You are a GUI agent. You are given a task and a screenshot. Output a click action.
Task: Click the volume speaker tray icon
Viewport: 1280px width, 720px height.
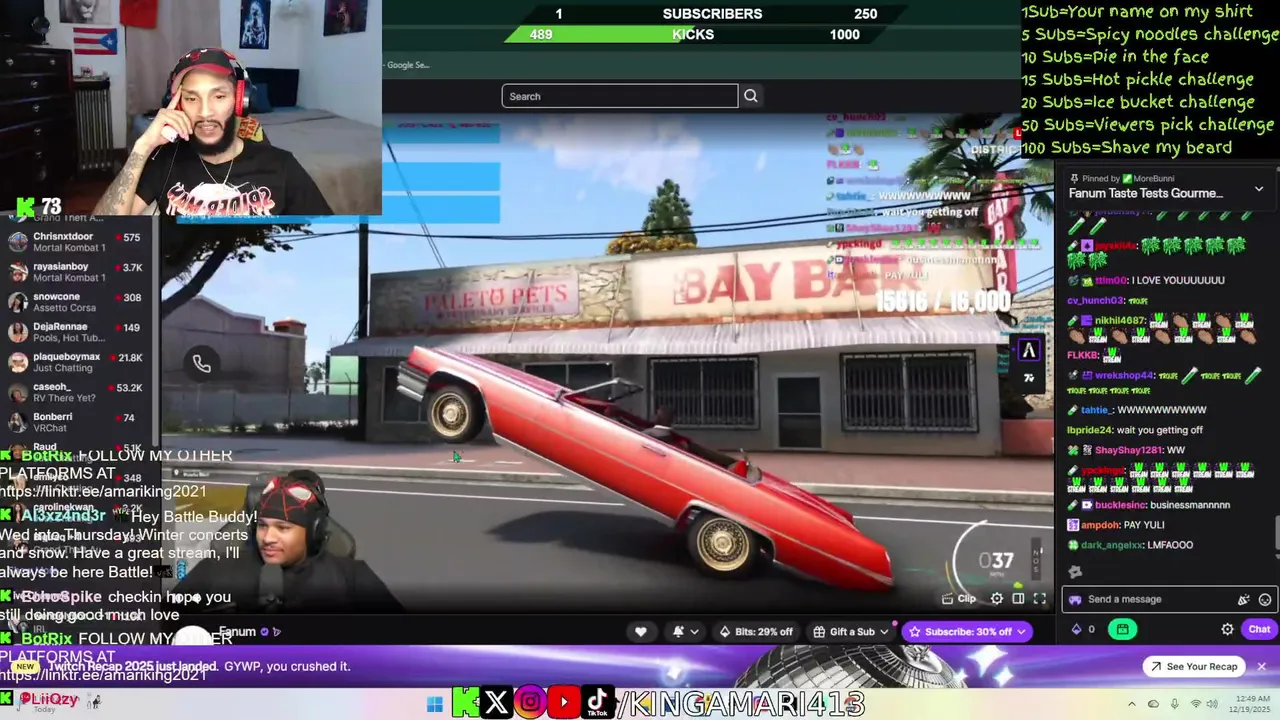pyautogui.click(x=1214, y=704)
